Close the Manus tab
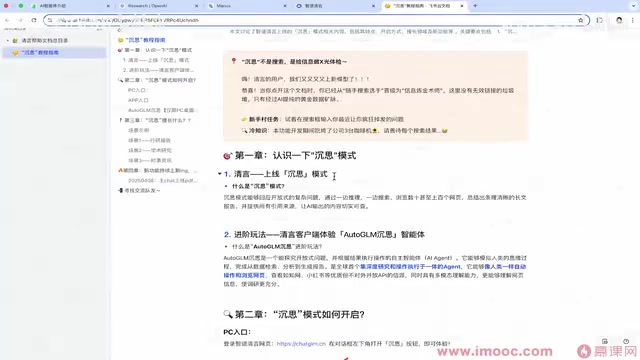Image resolution: width=640 pixels, height=360 pixels. tap(285, 6)
